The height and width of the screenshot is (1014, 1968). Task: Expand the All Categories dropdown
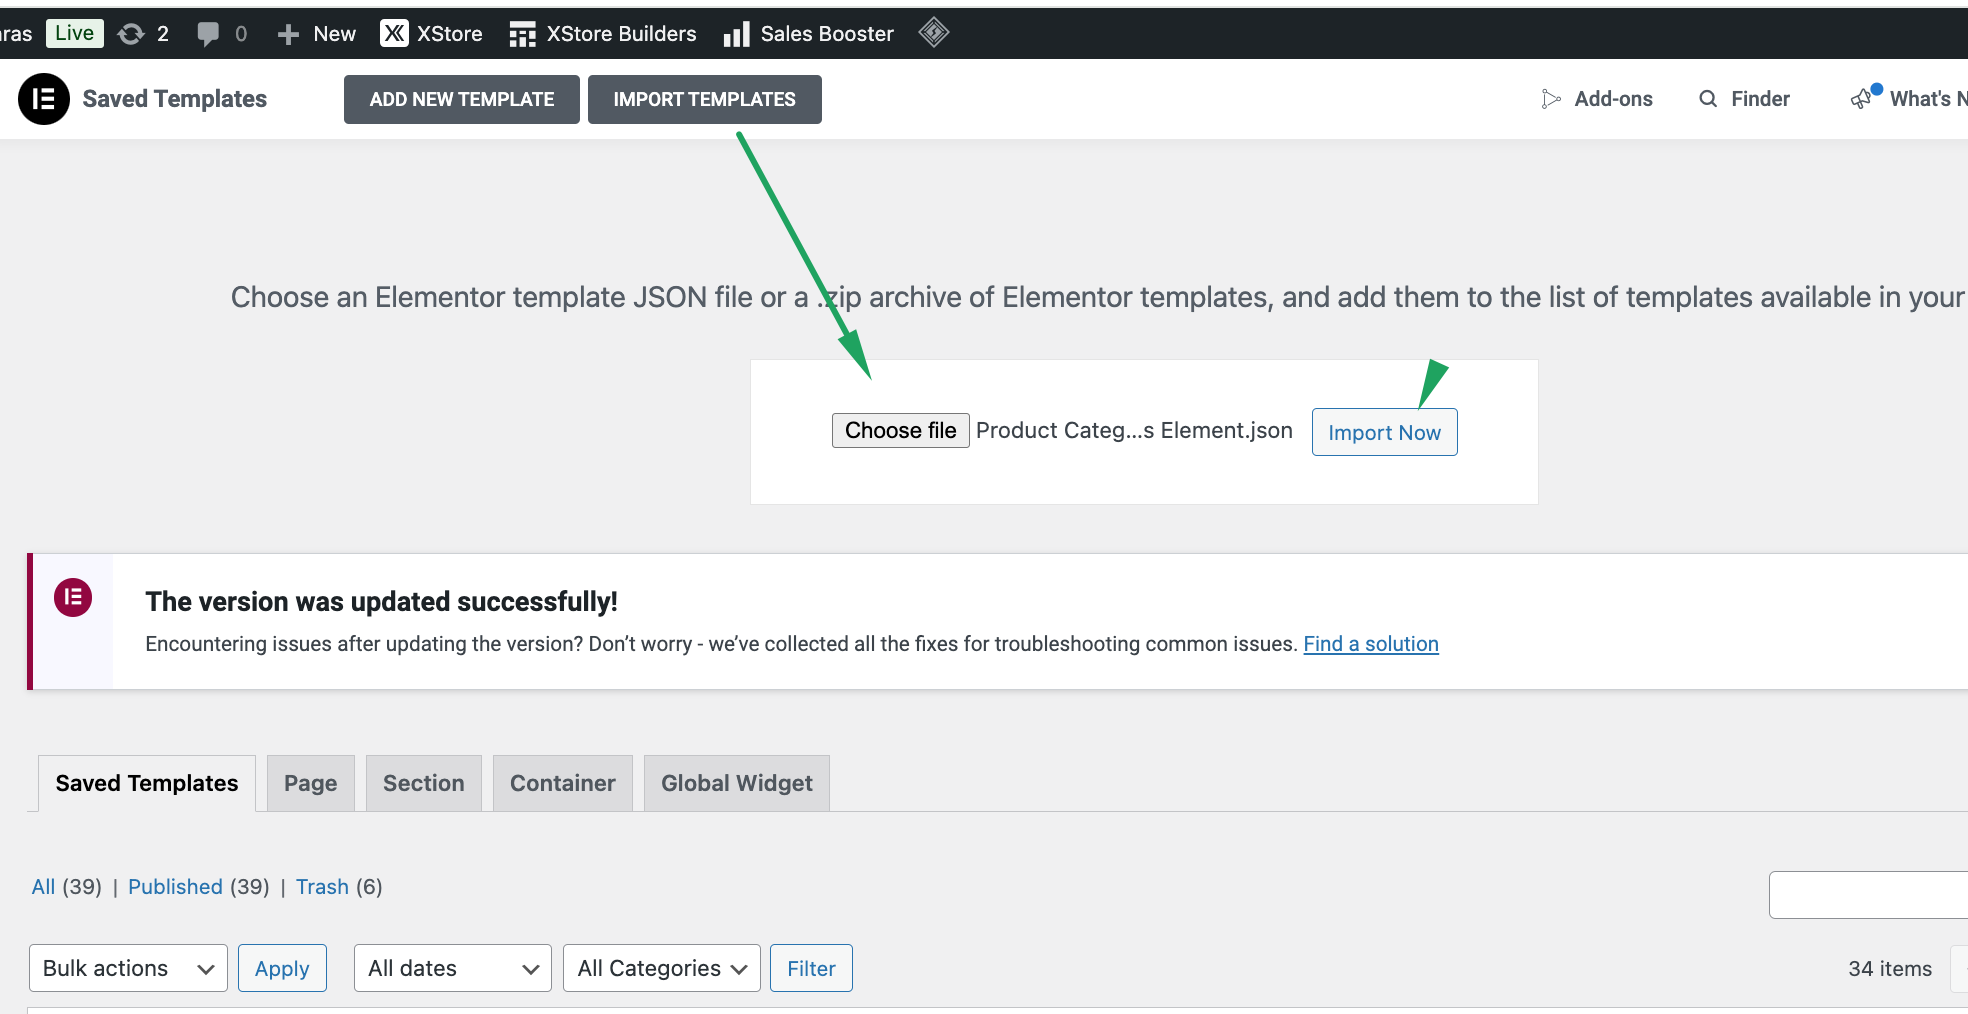point(662,968)
